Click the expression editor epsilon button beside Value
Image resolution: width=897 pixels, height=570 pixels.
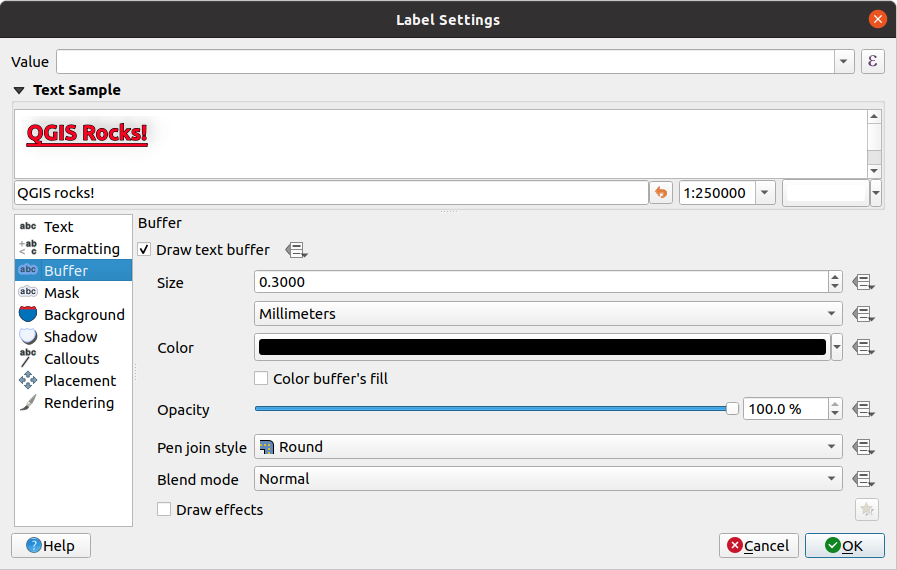click(x=873, y=61)
